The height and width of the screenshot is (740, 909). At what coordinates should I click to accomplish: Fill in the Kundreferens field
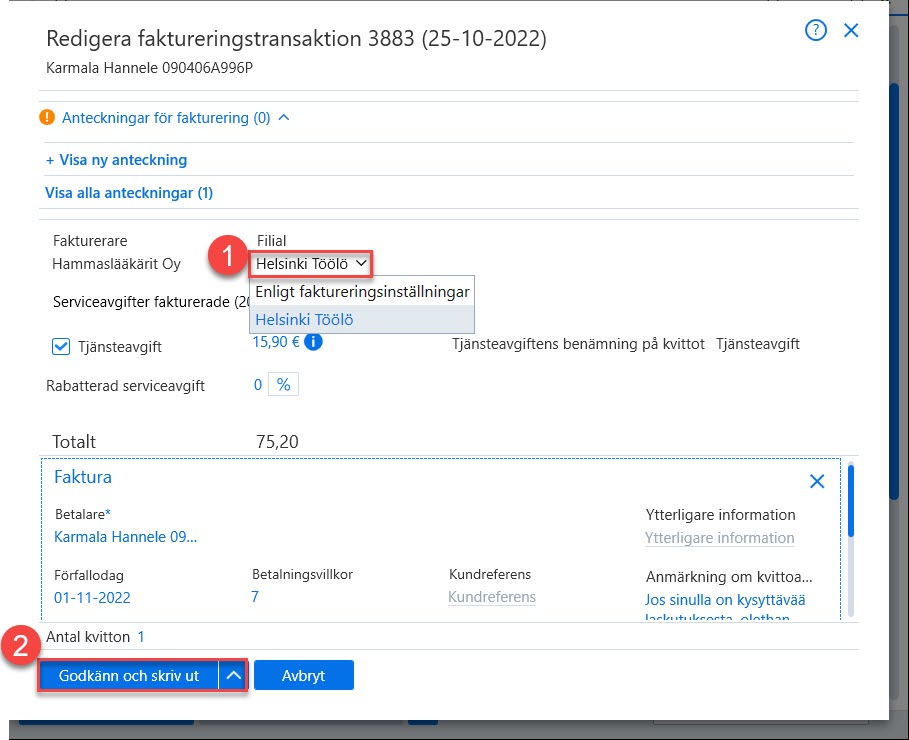[492, 597]
